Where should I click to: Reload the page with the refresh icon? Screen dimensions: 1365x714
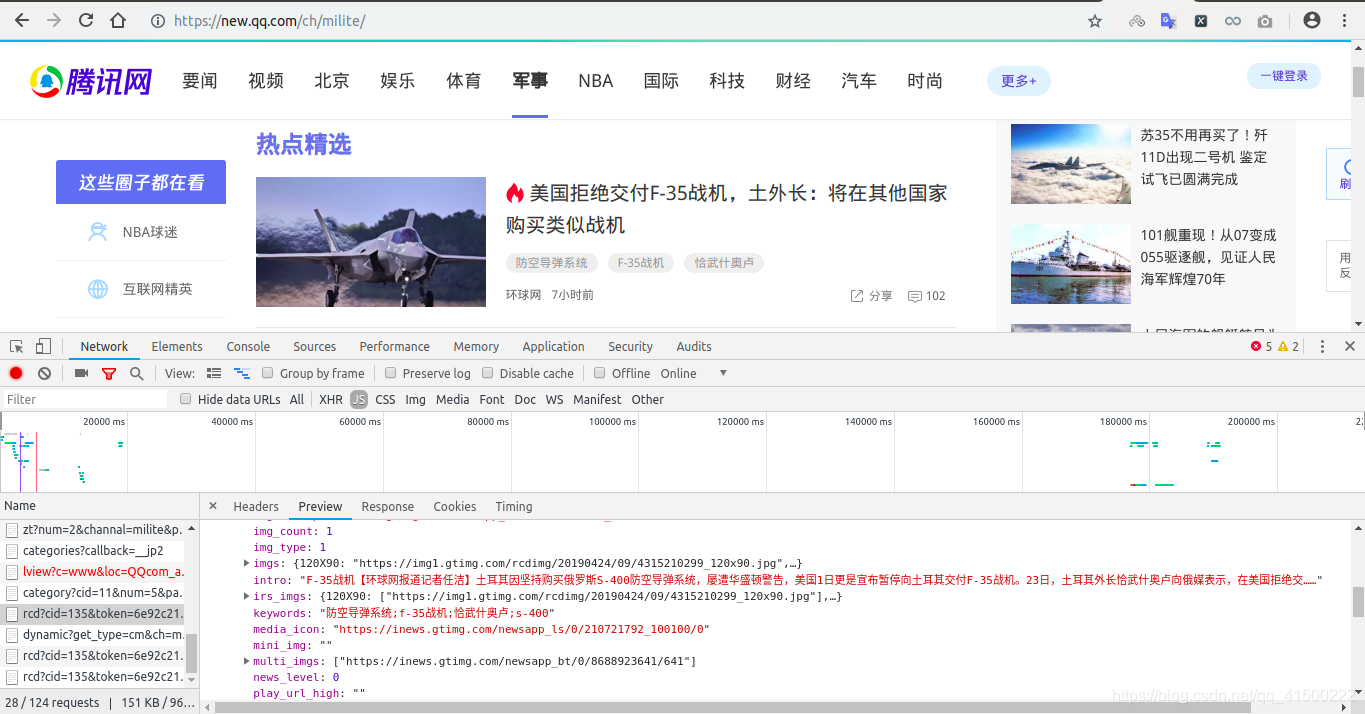click(86, 20)
